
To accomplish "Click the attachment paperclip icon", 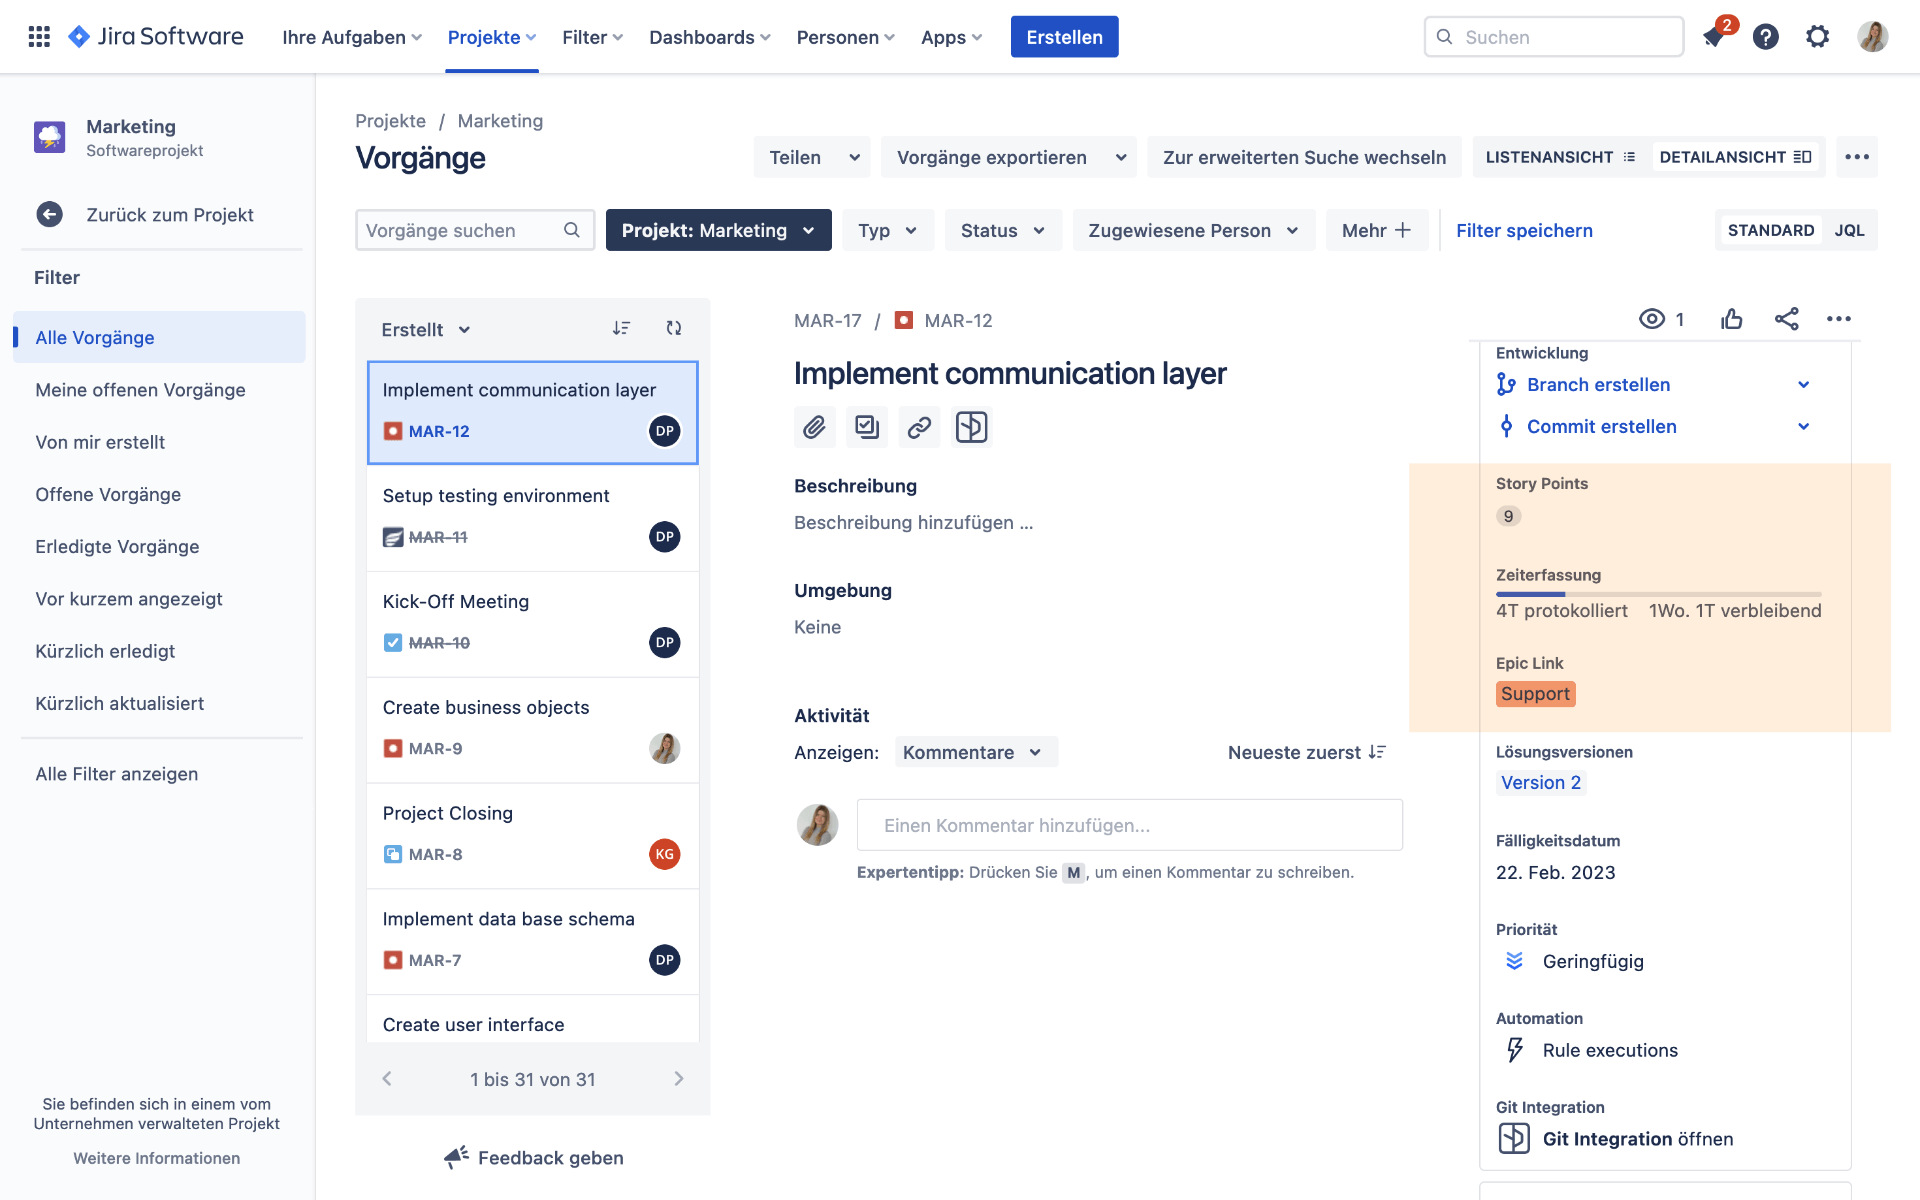I will tap(814, 428).
